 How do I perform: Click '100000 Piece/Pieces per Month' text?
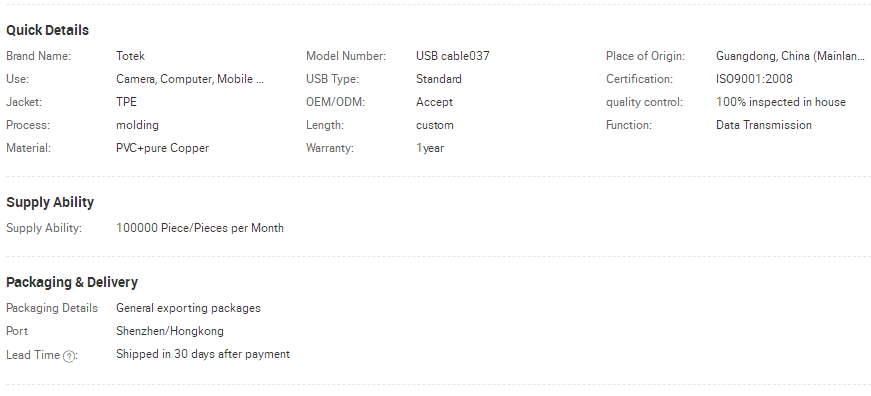[200, 228]
